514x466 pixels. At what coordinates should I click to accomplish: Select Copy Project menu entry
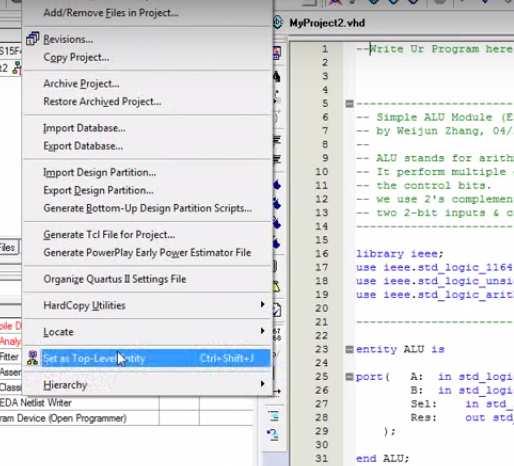point(76,57)
